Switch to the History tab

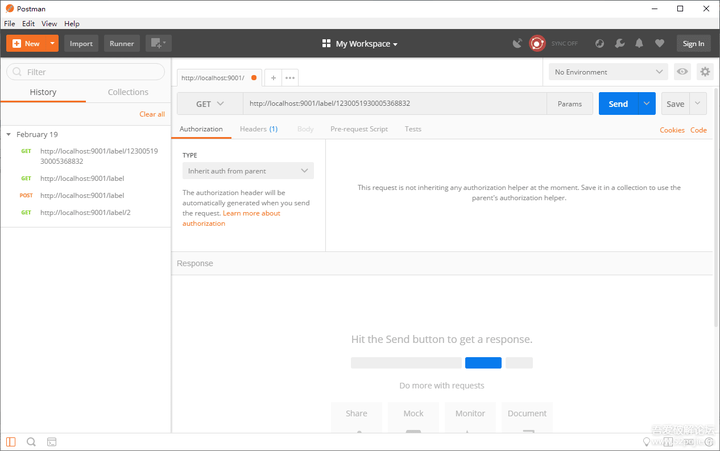coord(43,92)
